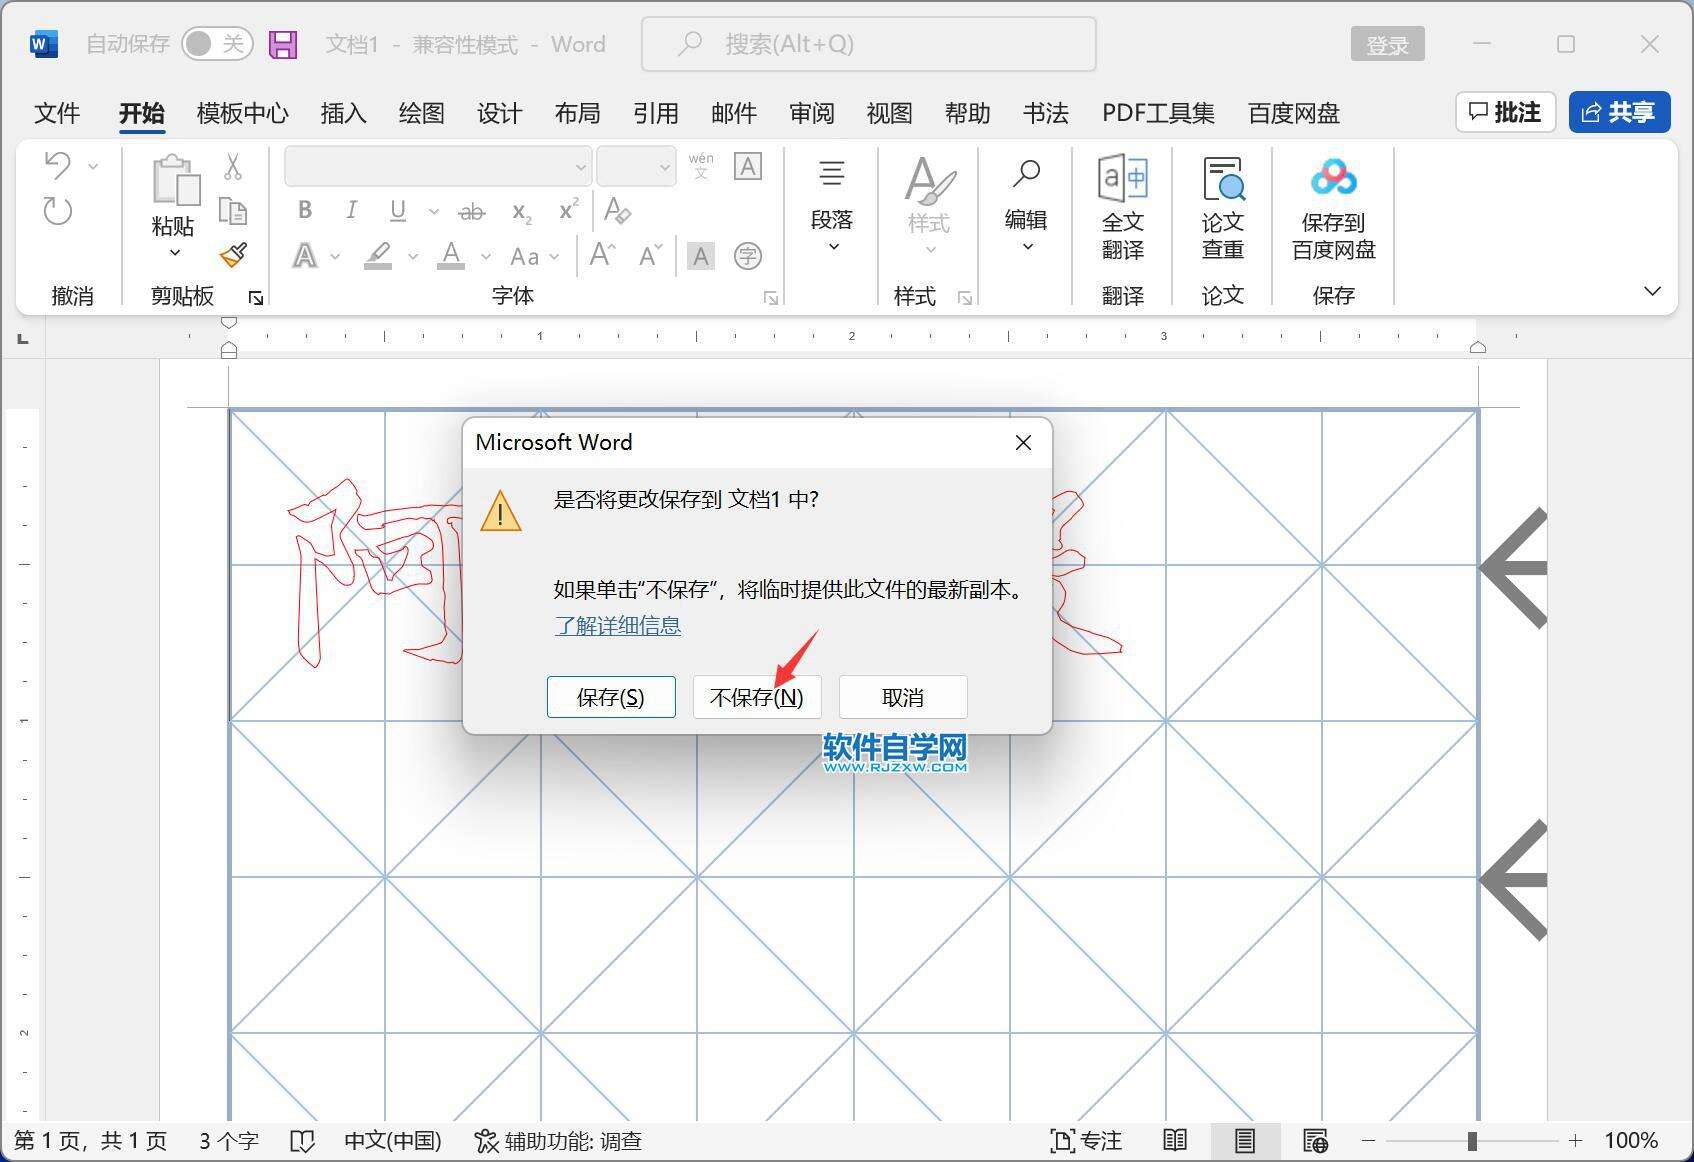
Task: Open the proofing book icon in status bar
Action: tap(302, 1141)
